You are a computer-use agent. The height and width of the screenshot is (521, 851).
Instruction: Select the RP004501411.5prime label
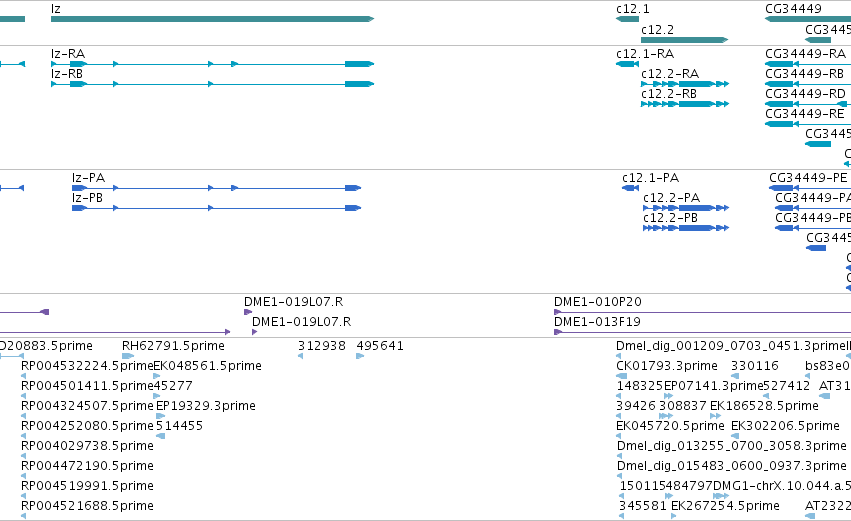[x=87, y=386]
